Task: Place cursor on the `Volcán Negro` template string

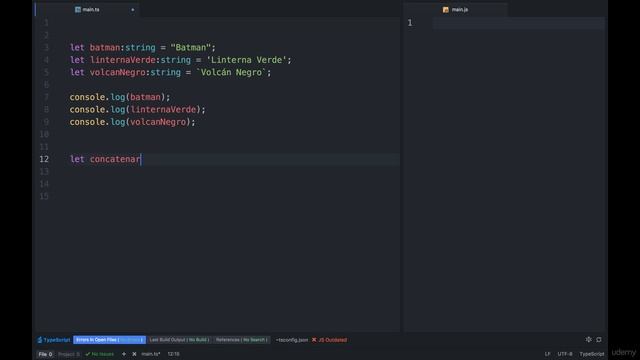Action: pos(231,72)
